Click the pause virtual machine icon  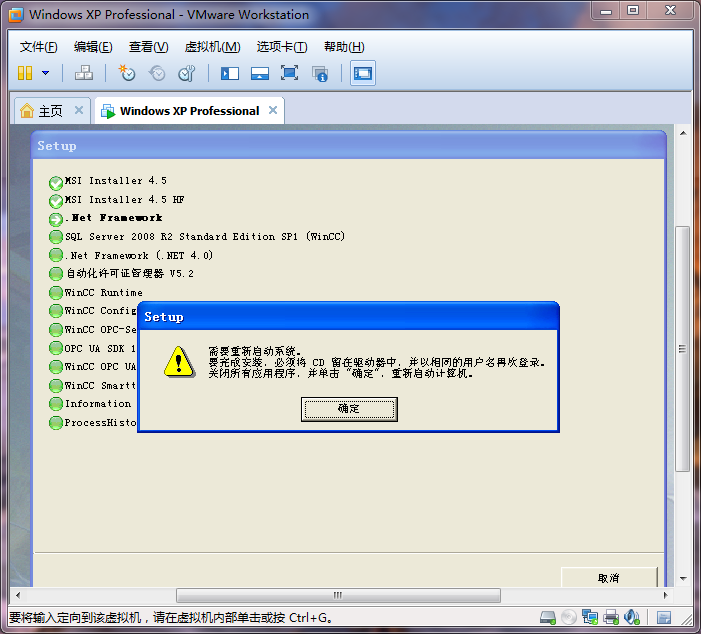(x=25, y=73)
